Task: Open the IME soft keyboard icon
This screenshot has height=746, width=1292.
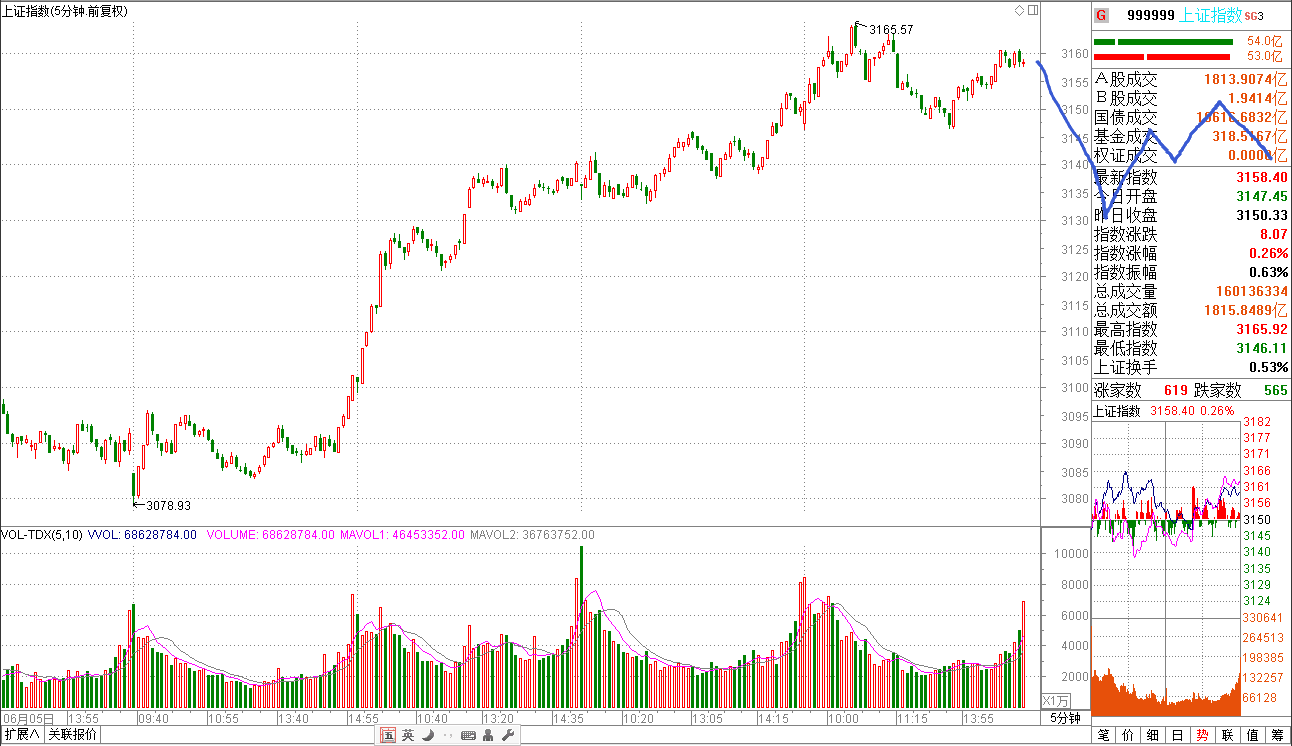Action: (468, 736)
